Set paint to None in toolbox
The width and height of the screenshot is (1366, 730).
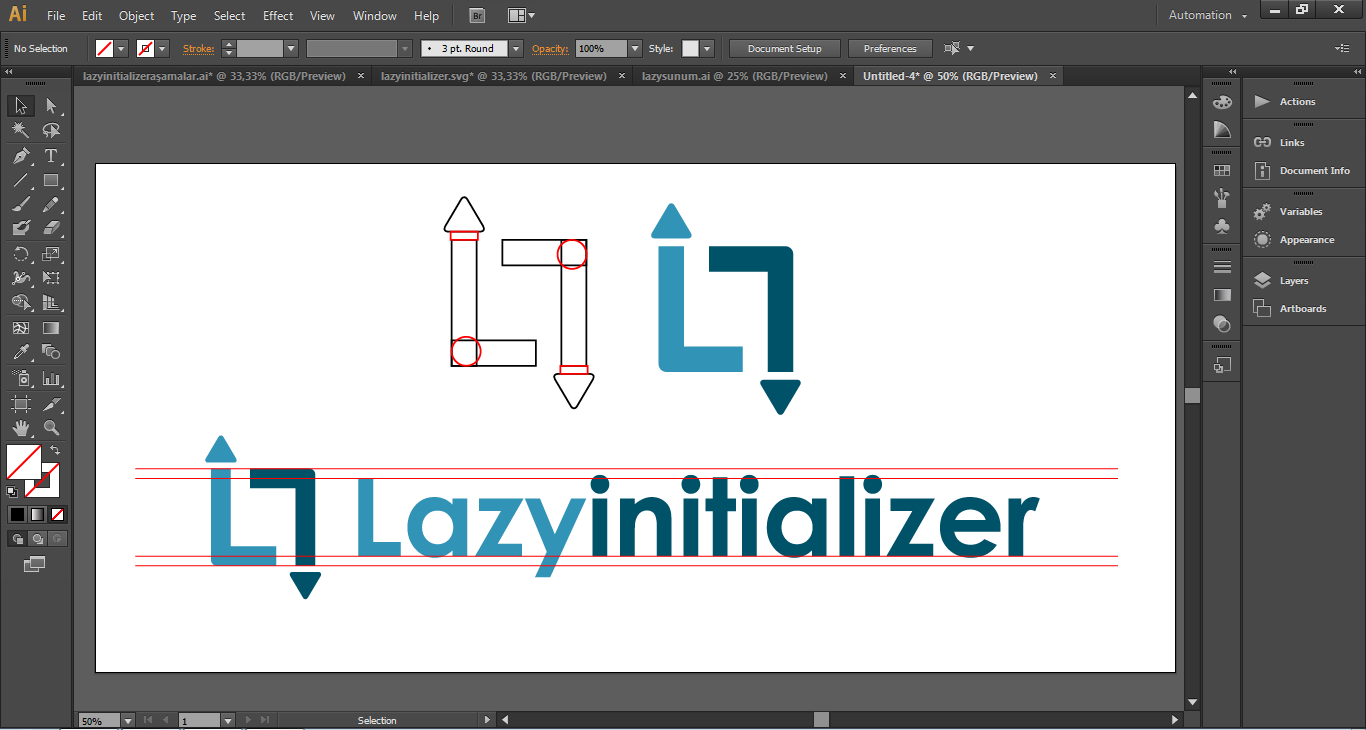(x=57, y=514)
